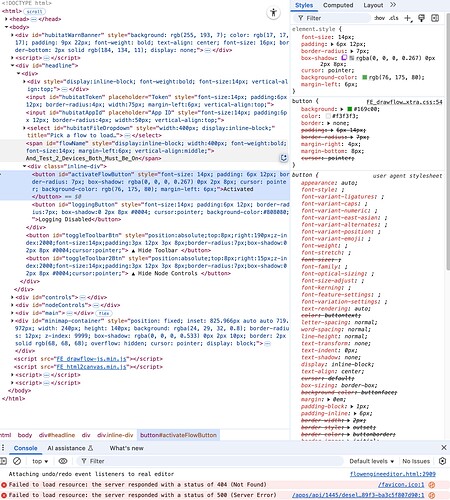The height and width of the screenshot is (500, 450).
Task: Switch to the Styles tab
Action: pyautogui.click(x=304, y=5)
